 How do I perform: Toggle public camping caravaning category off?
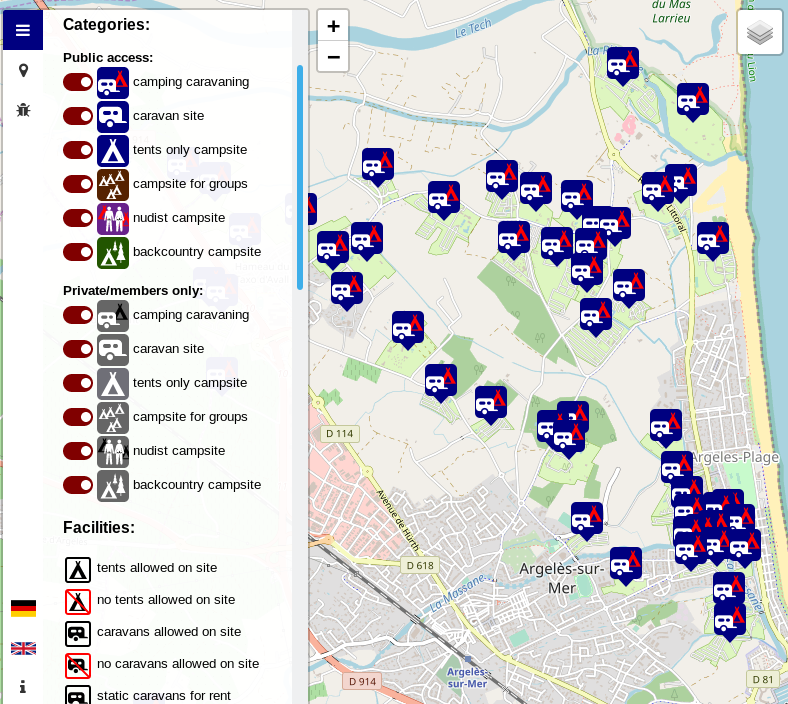click(78, 82)
